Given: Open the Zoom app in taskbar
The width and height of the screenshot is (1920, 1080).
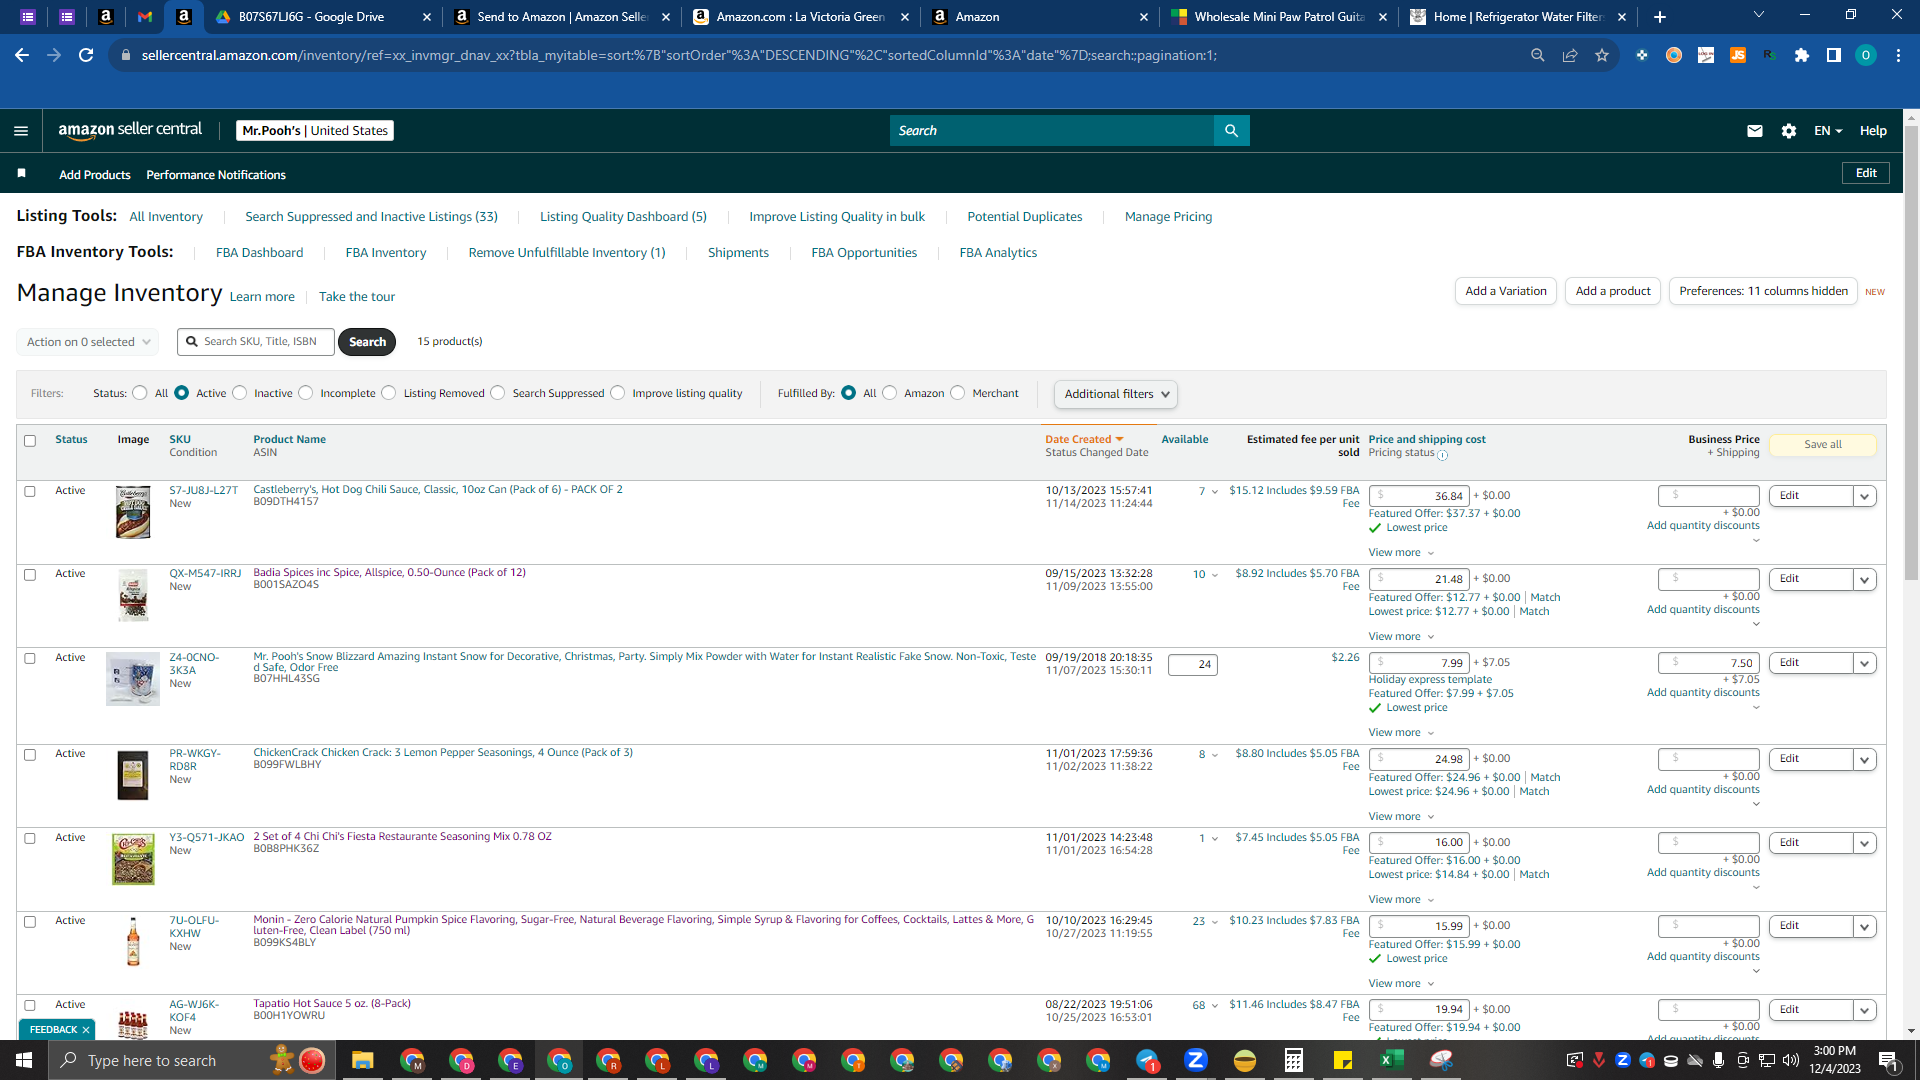Looking at the screenshot, I should pyautogui.click(x=1196, y=1060).
